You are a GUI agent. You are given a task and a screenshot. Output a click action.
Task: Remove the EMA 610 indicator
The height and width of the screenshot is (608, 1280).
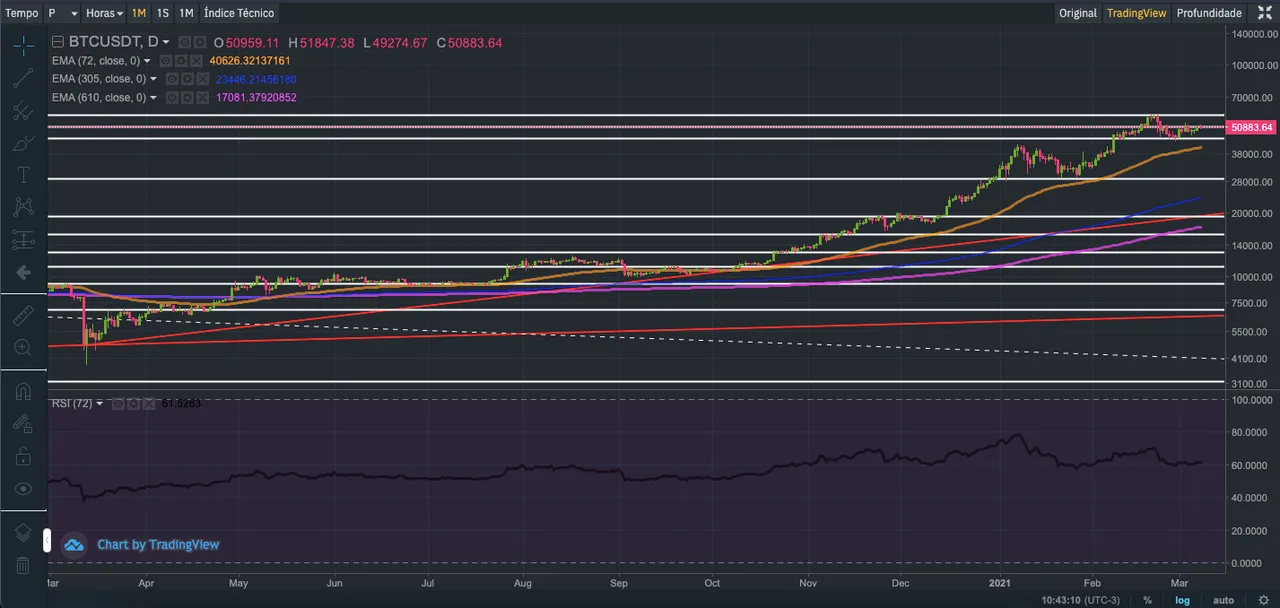pyautogui.click(x=202, y=98)
